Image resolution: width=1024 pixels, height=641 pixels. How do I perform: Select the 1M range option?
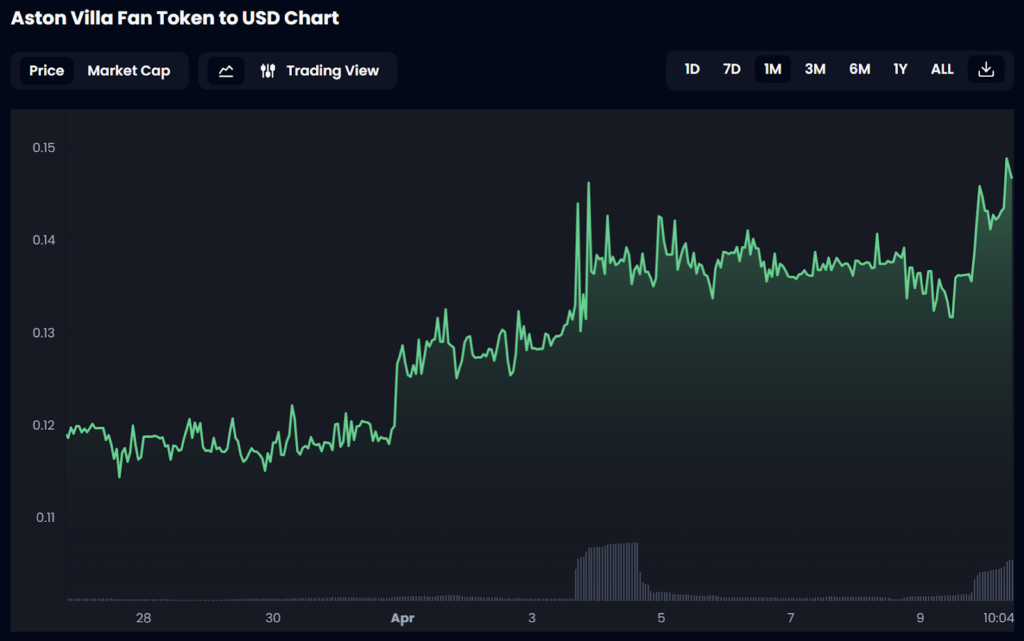772,69
